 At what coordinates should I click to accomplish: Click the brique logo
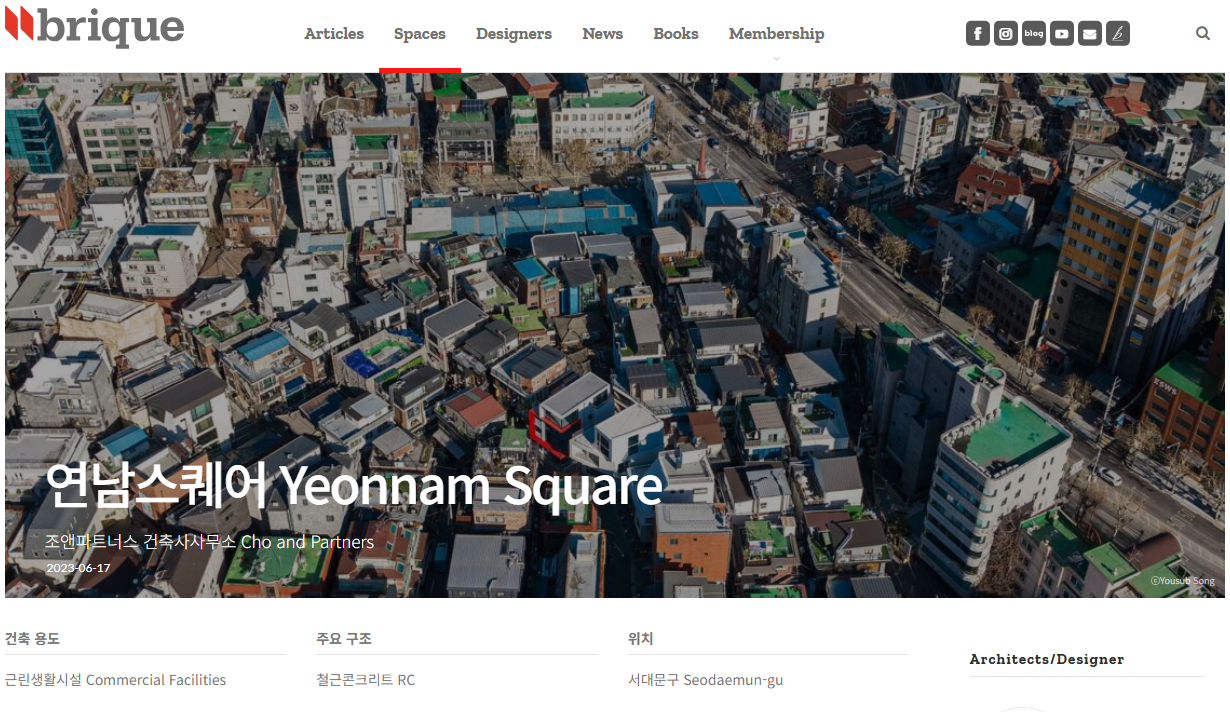95,27
